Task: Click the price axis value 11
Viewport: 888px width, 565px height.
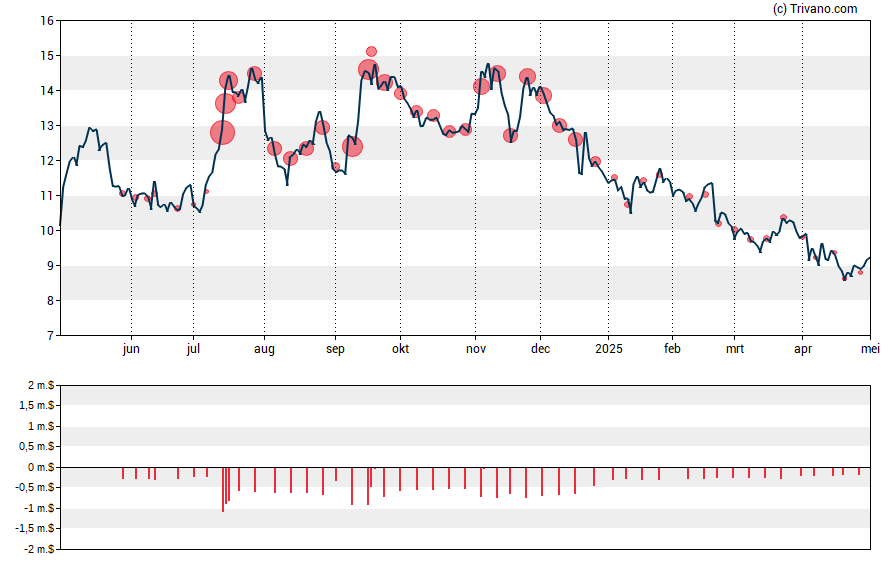Action: [47, 196]
